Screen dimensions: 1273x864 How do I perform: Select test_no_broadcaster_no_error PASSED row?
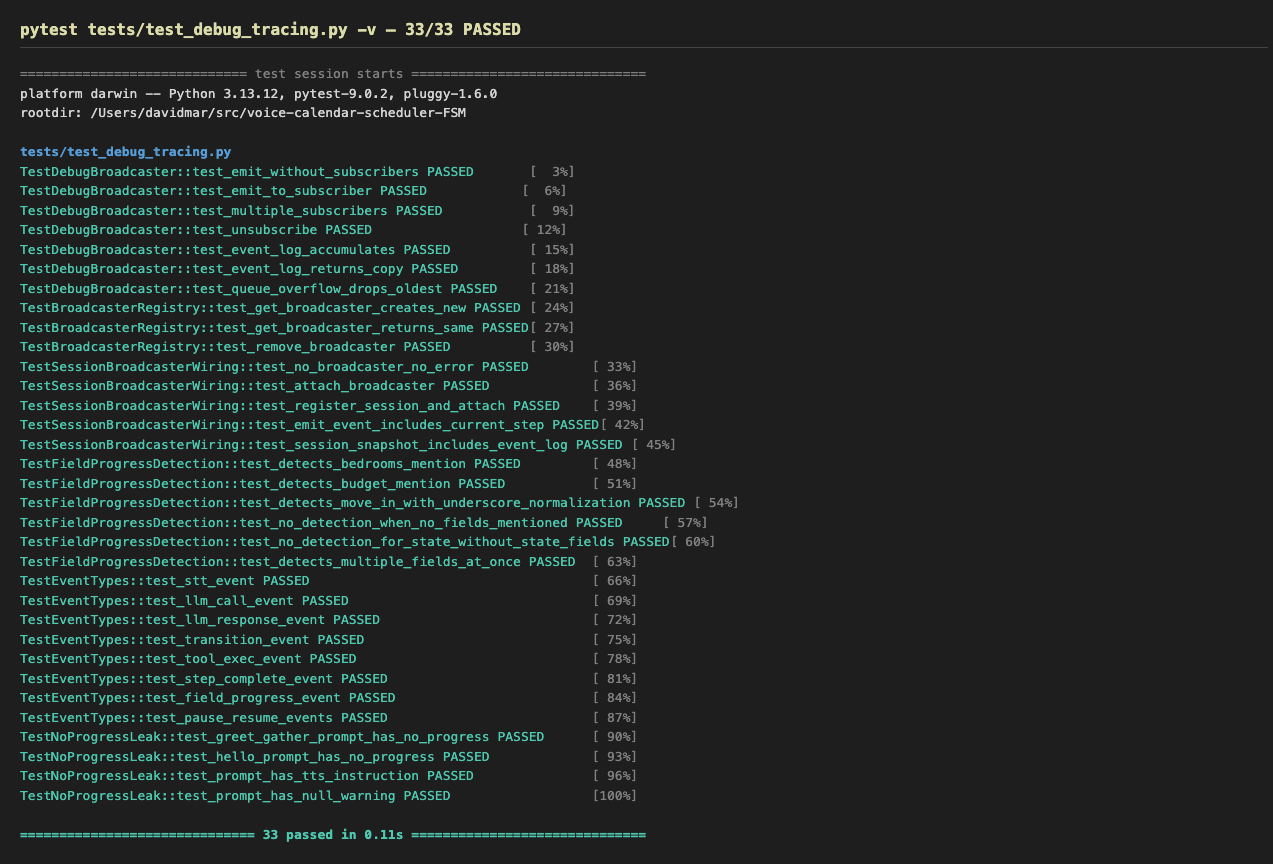tap(328, 367)
